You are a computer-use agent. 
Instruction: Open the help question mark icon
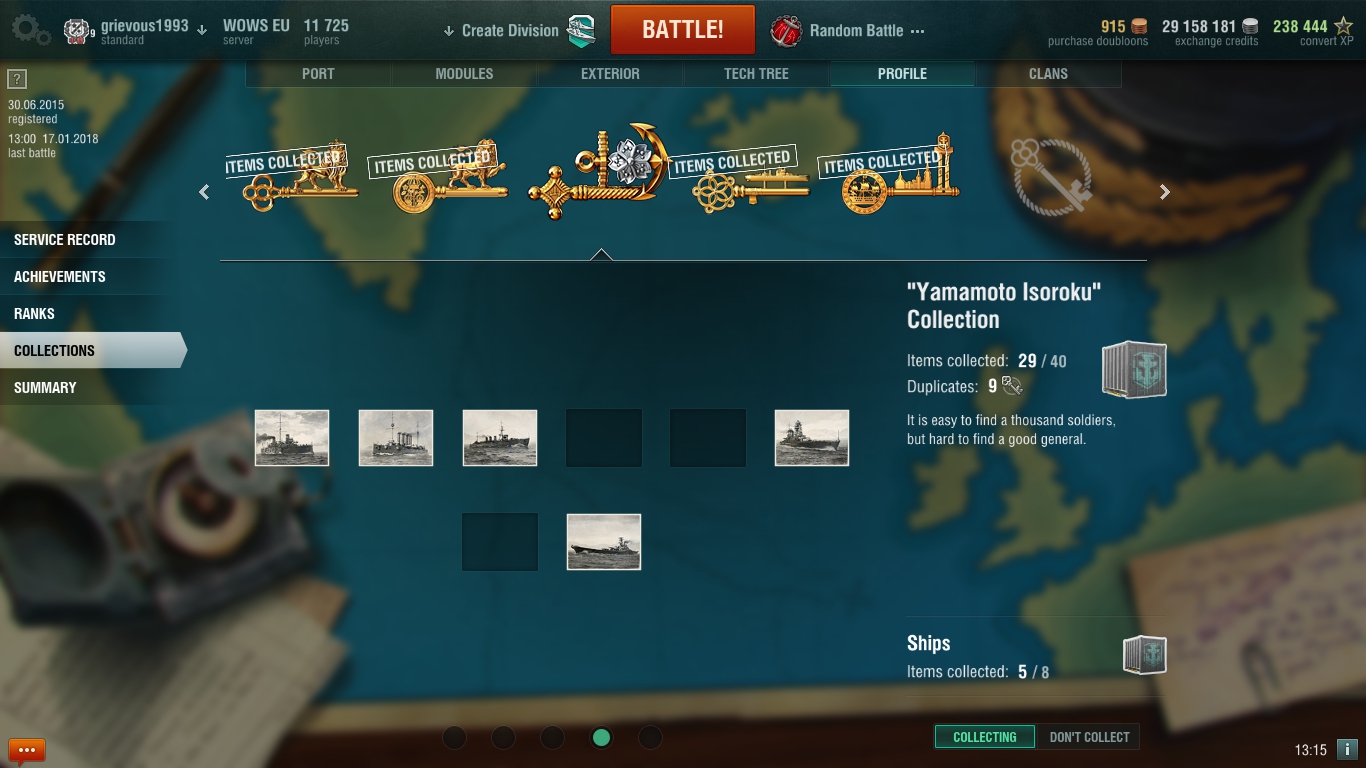tap(17, 80)
